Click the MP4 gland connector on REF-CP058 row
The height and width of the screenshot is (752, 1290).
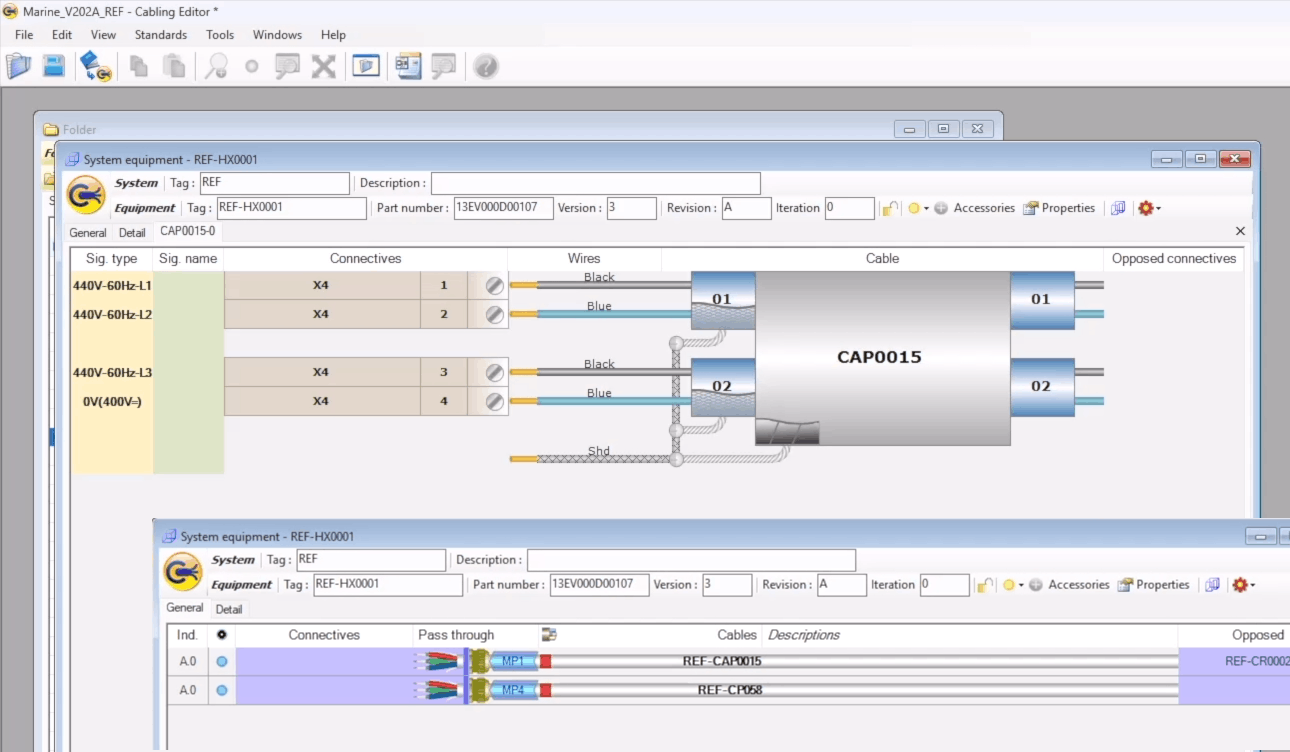pyautogui.click(x=512, y=690)
